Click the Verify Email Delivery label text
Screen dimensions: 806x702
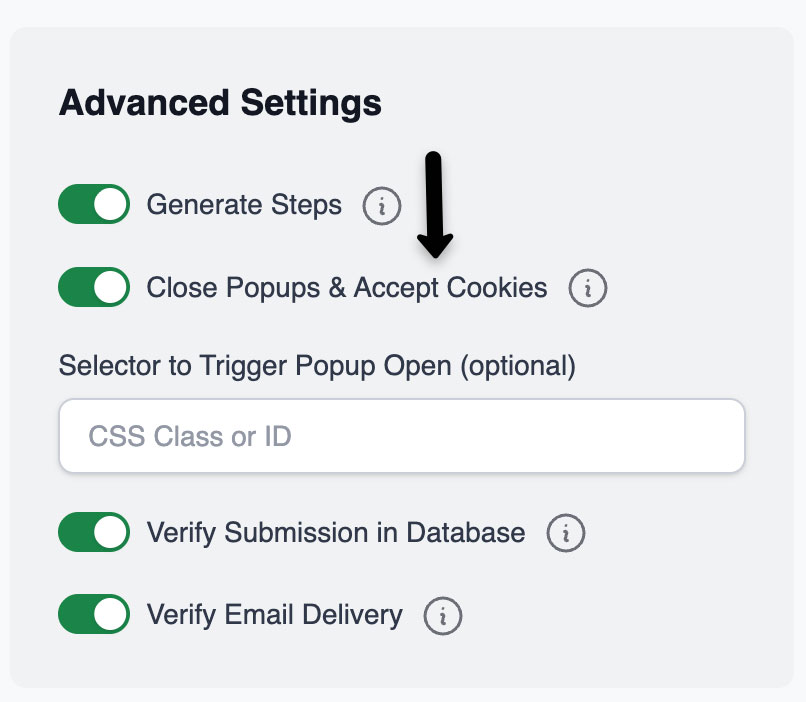(x=275, y=614)
